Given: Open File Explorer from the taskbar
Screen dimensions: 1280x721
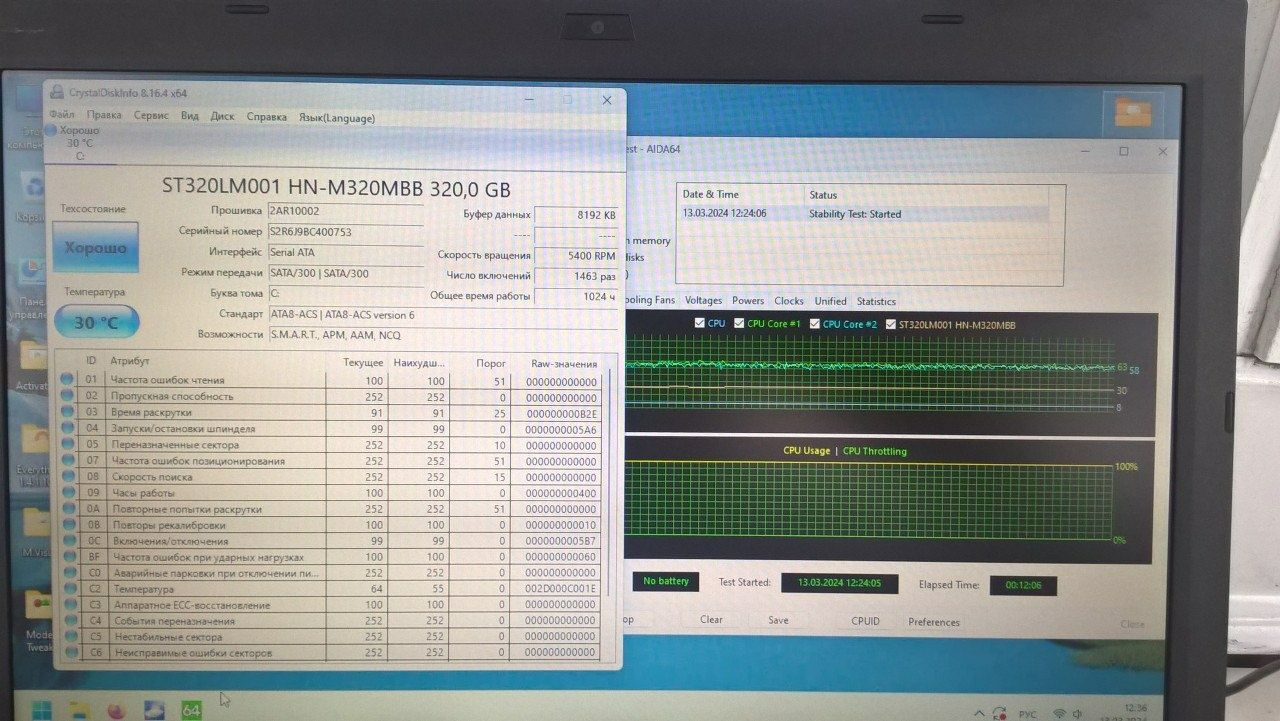Looking at the screenshot, I should (79, 710).
